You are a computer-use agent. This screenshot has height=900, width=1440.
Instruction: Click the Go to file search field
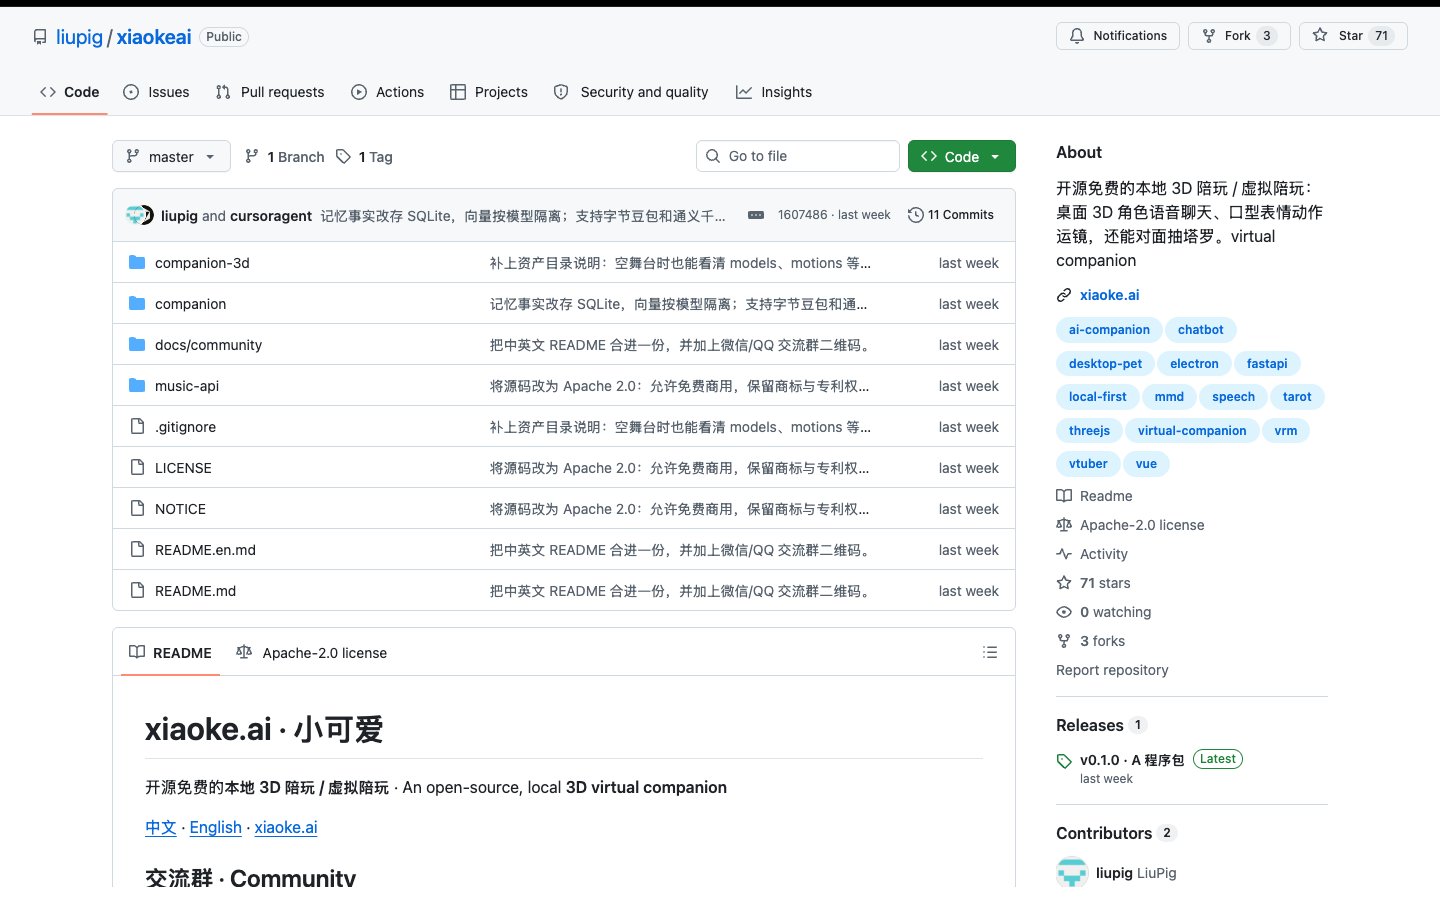[x=798, y=156]
